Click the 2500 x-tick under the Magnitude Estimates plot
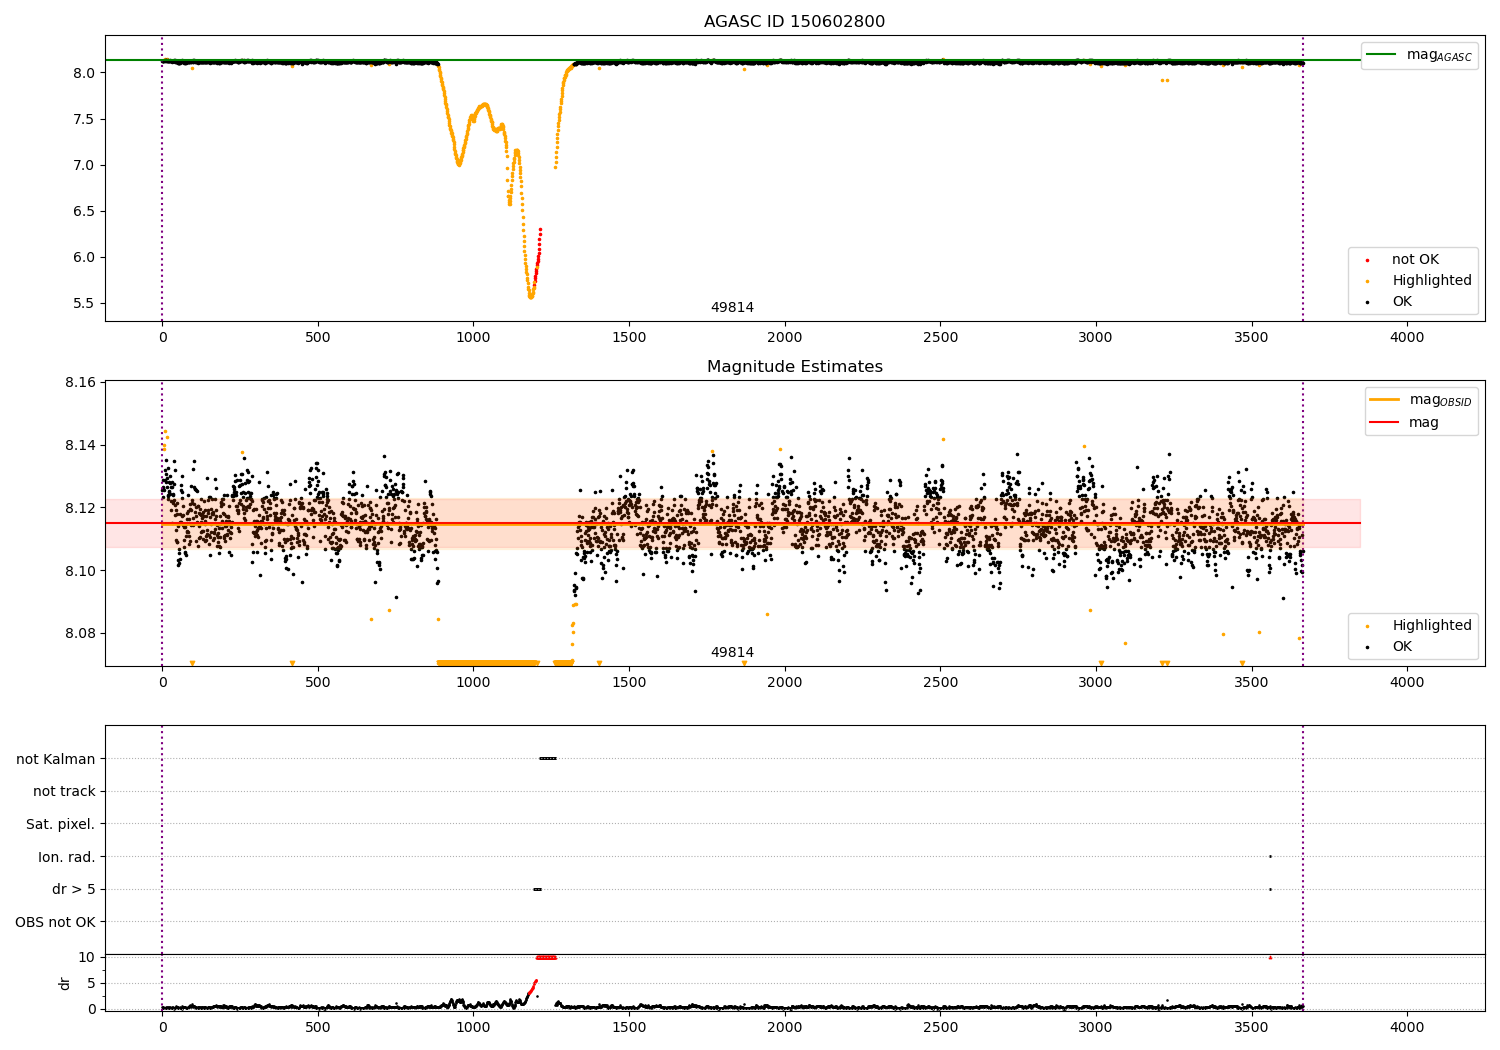Screen dimensions: 1500x1050 (x=940, y=682)
